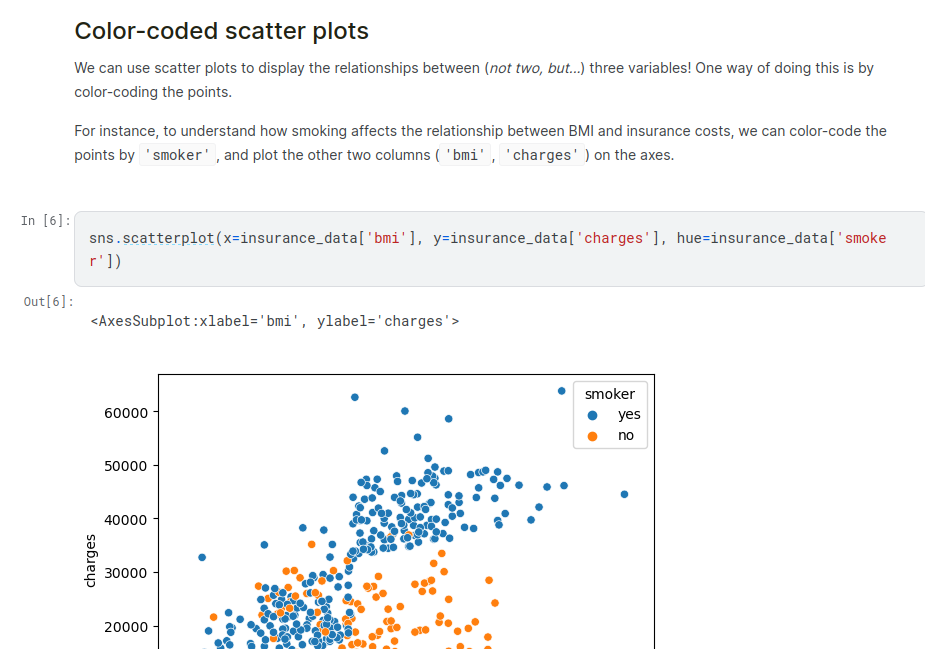This screenshot has height=649, width=925.
Task: Click the 'Color-coded scatter plots' heading
Action: [x=221, y=31]
